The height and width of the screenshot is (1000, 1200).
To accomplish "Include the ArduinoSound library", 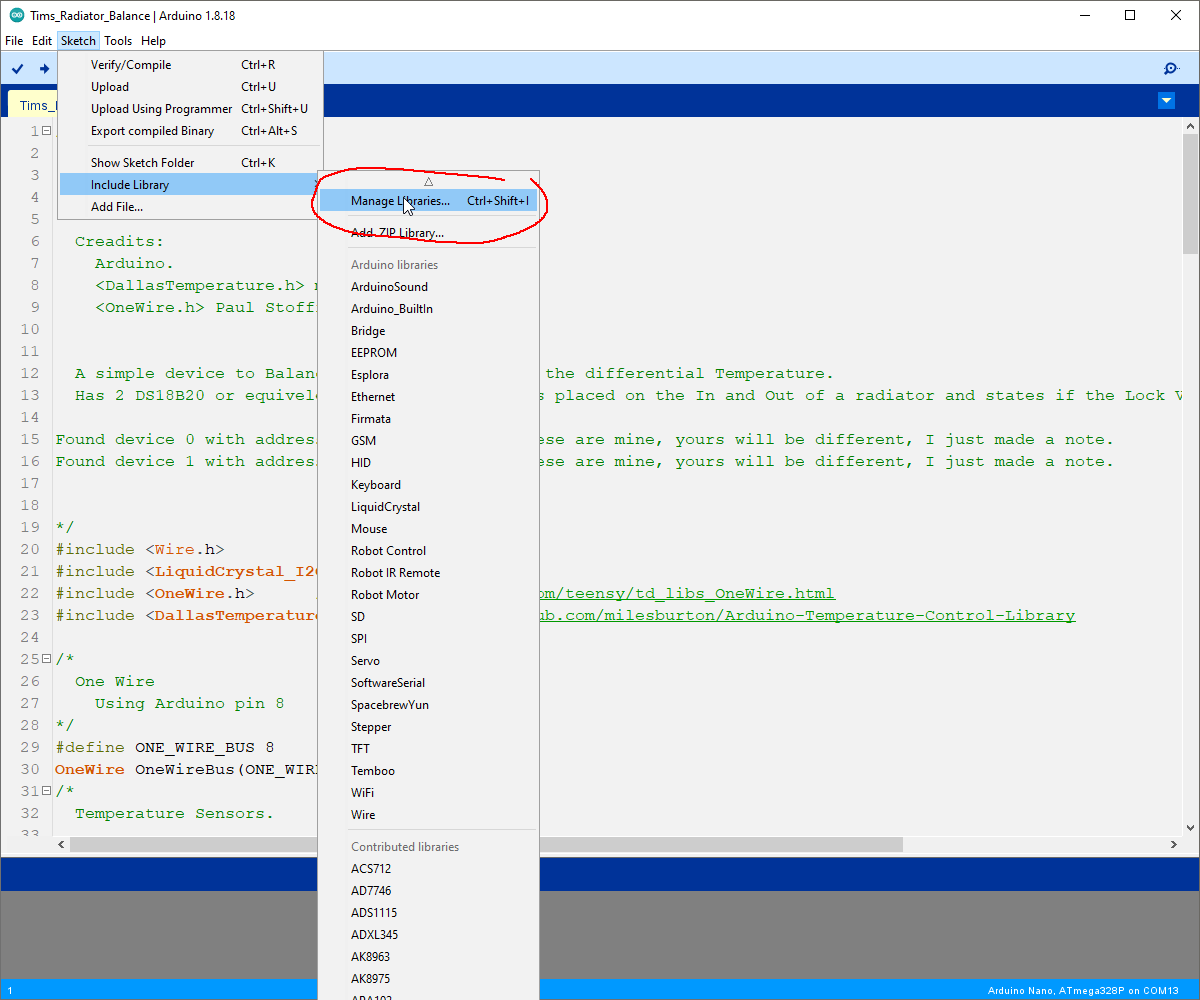I will (x=428, y=287).
